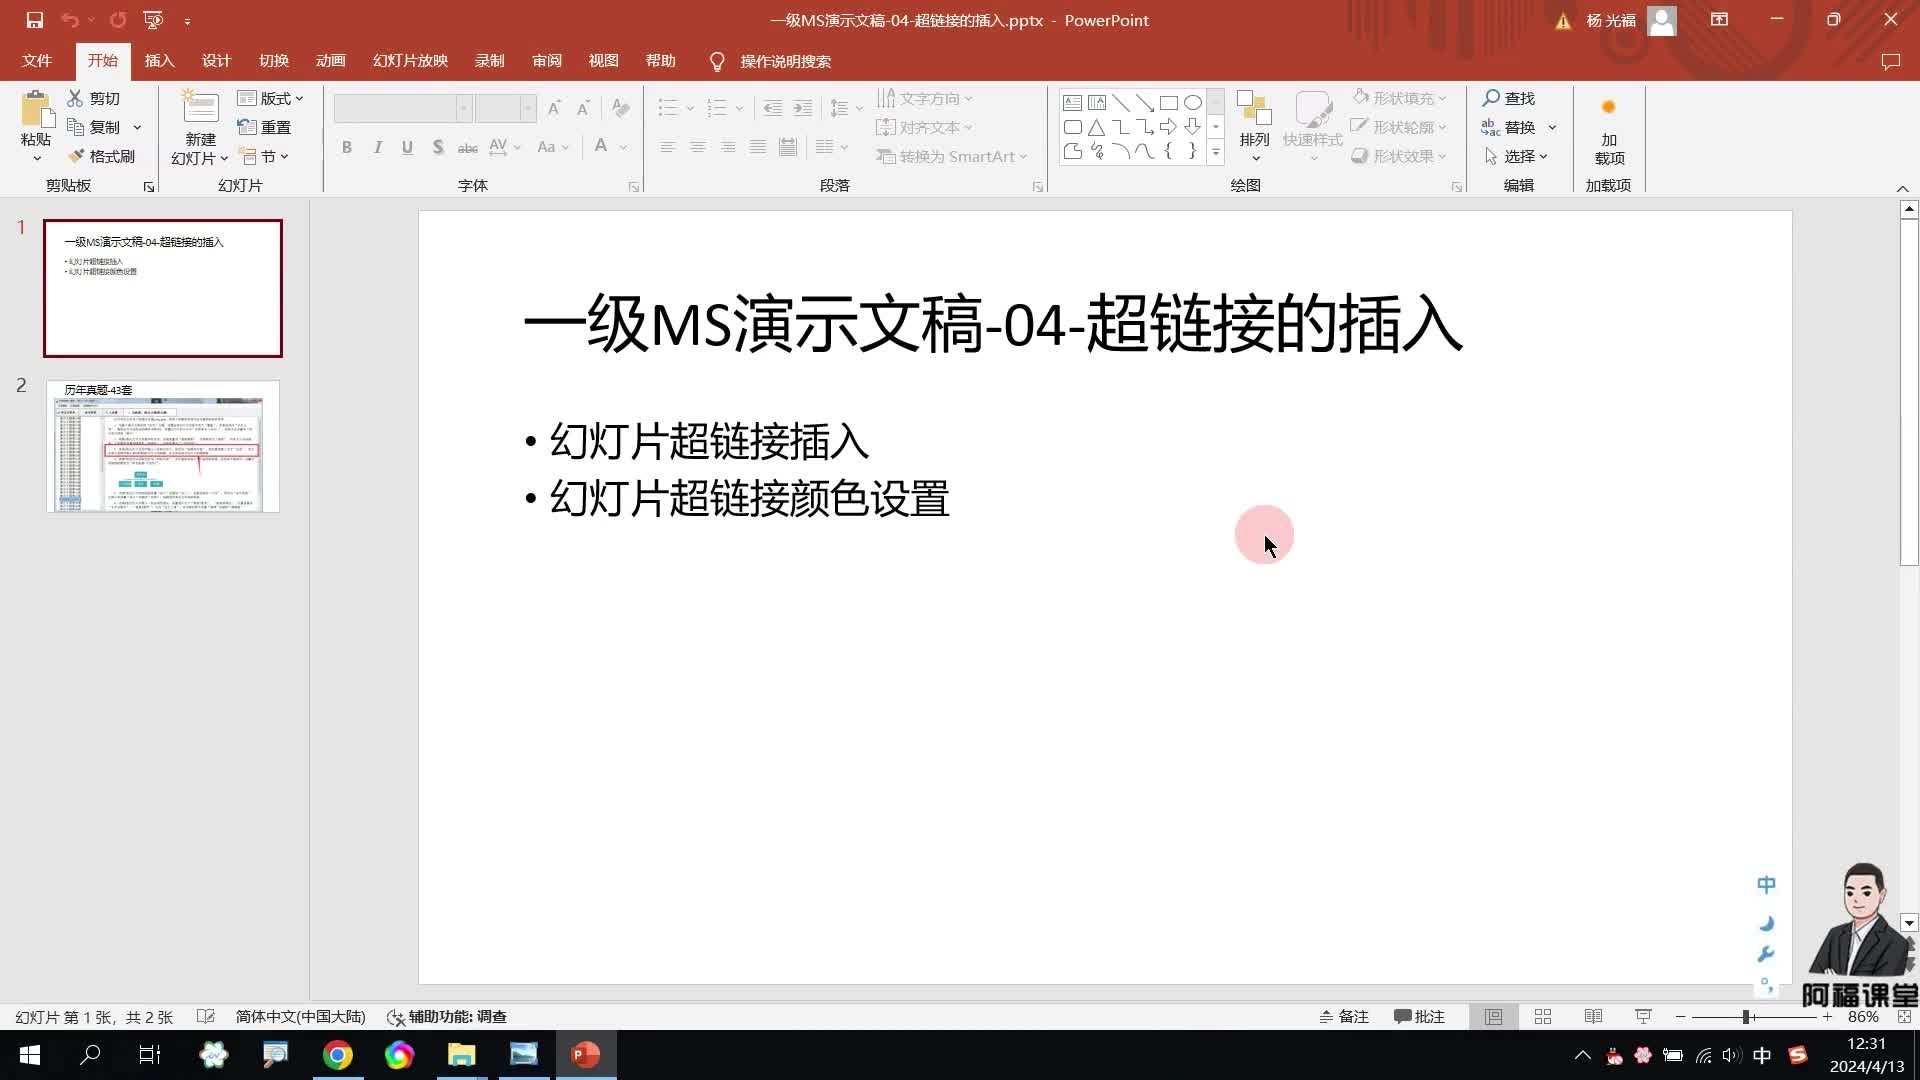
Task: Select slide 2 thumbnail 历年真题-43套
Action: [x=162, y=446]
